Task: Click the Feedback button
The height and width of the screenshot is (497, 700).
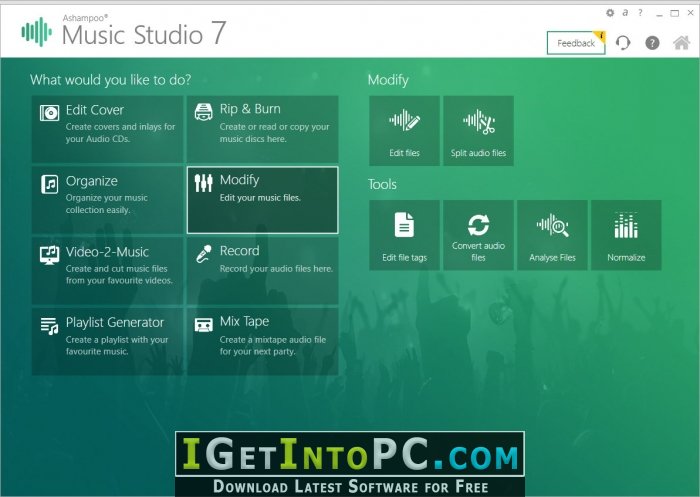Action: [x=576, y=43]
